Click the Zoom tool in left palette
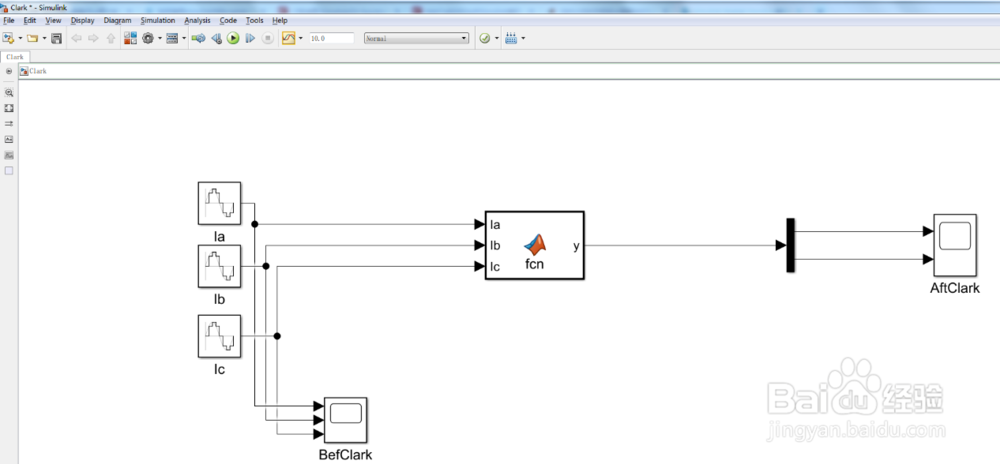 click(9, 92)
